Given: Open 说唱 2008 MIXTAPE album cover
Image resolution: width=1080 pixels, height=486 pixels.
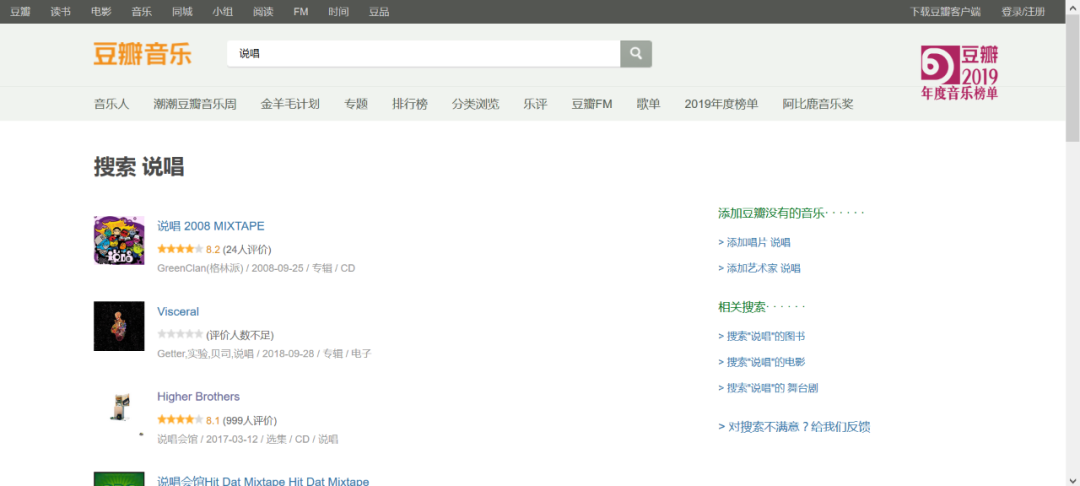Looking at the screenshot, I should [x=118, y=241].
